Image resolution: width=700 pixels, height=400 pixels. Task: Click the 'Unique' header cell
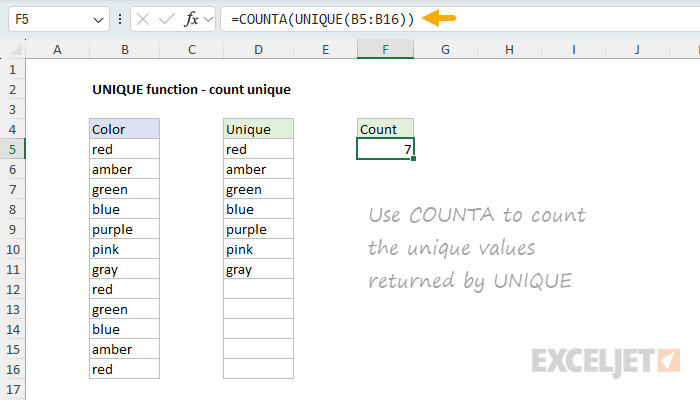(x=258, y=129)
